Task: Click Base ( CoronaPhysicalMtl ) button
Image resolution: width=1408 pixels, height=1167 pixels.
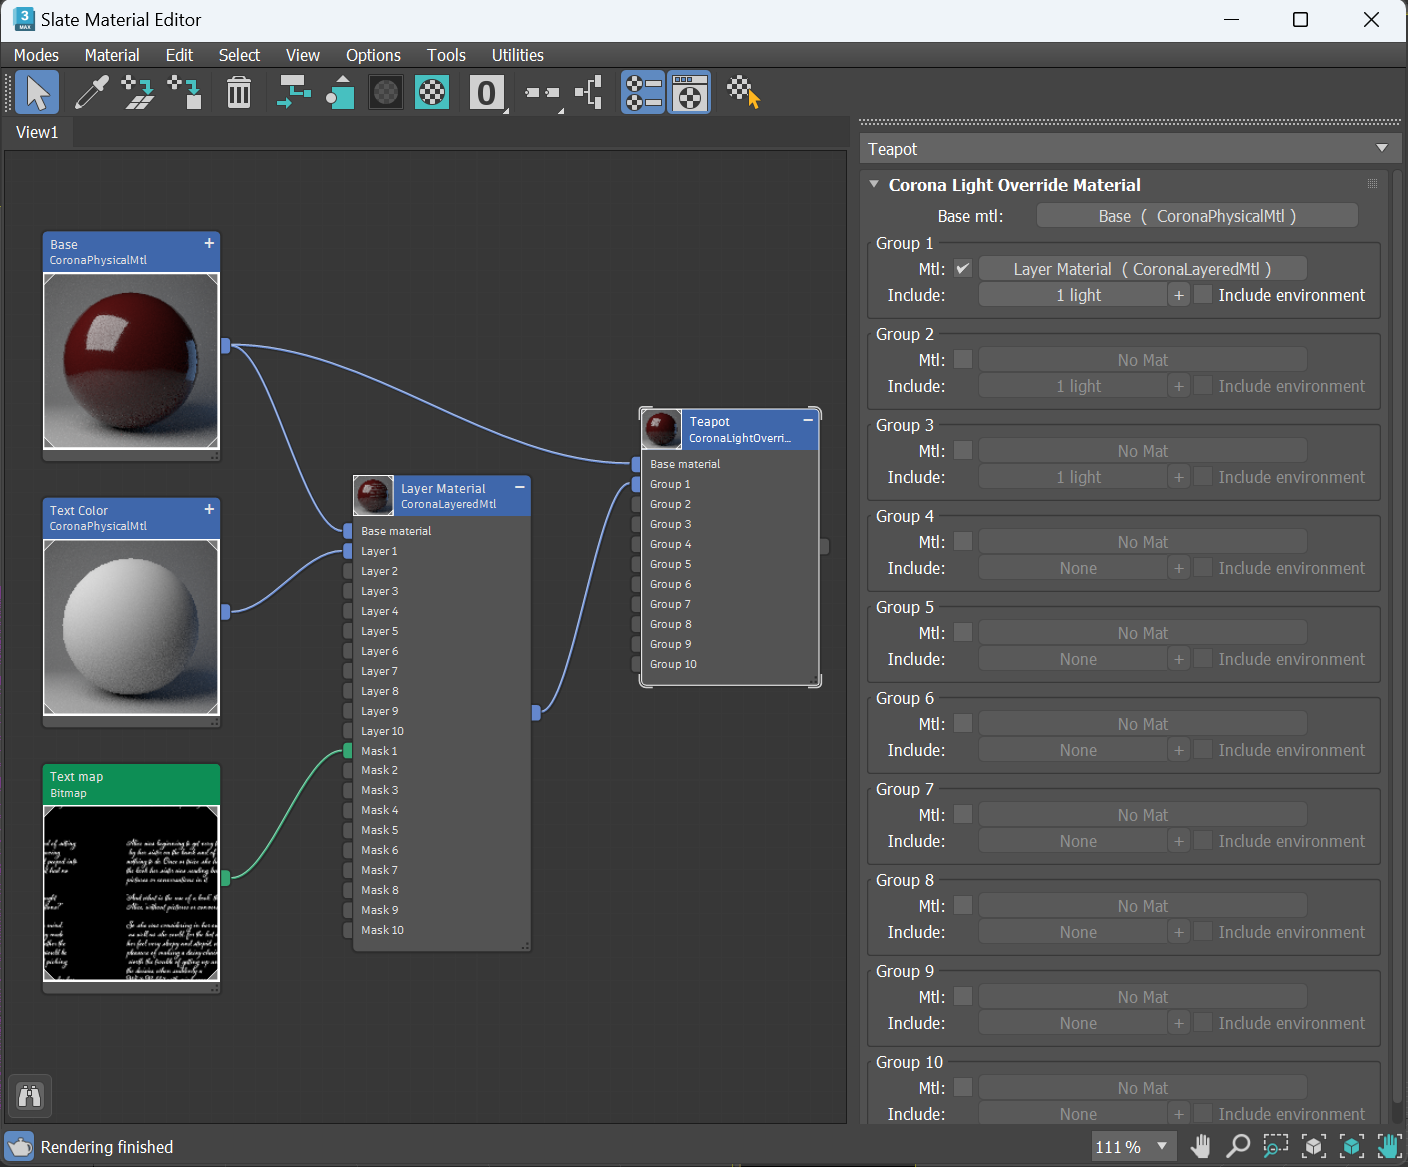Action: click(x=1197, y=216)
